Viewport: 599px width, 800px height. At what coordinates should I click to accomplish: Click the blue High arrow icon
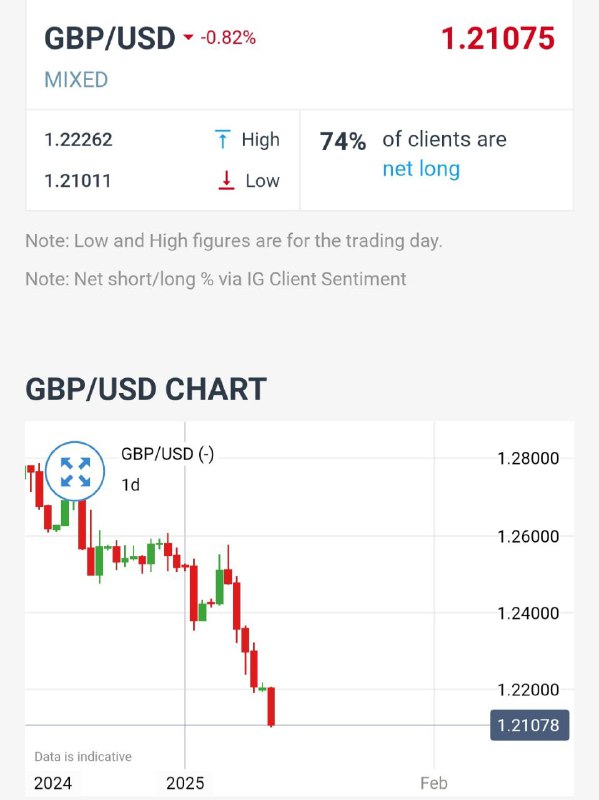tap(222, 139)
